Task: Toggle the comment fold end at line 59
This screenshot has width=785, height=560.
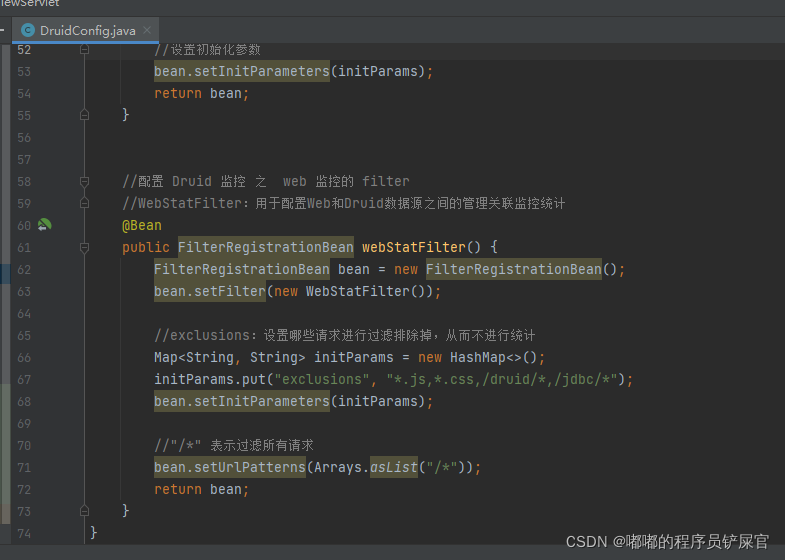Action: point(85,203)
